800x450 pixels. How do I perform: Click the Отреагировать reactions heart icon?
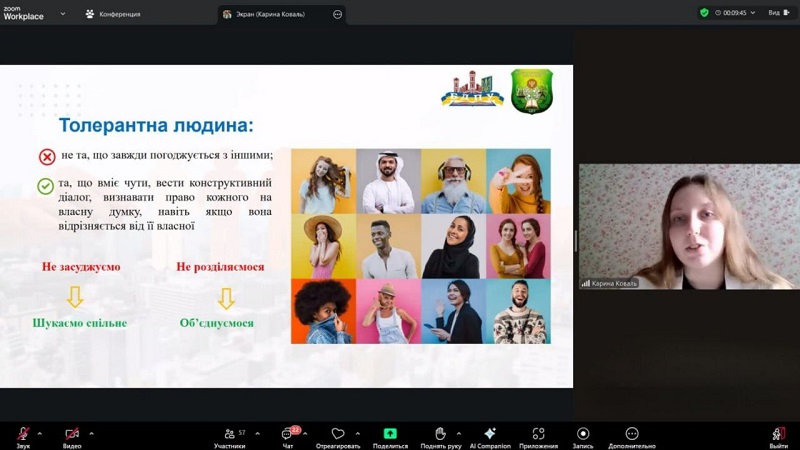pyautogui.click(x=338, y=434)
